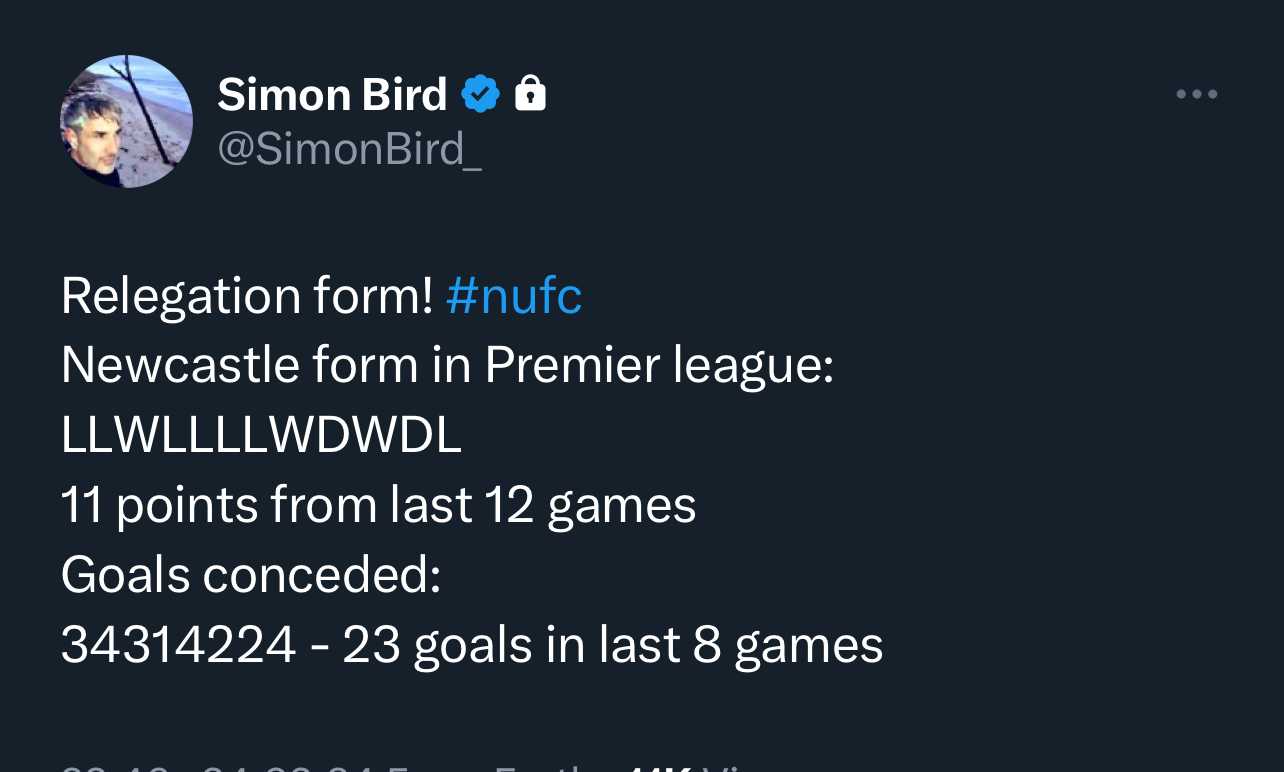Viewport: 1284px width, 772px height.
Task: Click '11 points from last 12 games' line
Action: 378,506
